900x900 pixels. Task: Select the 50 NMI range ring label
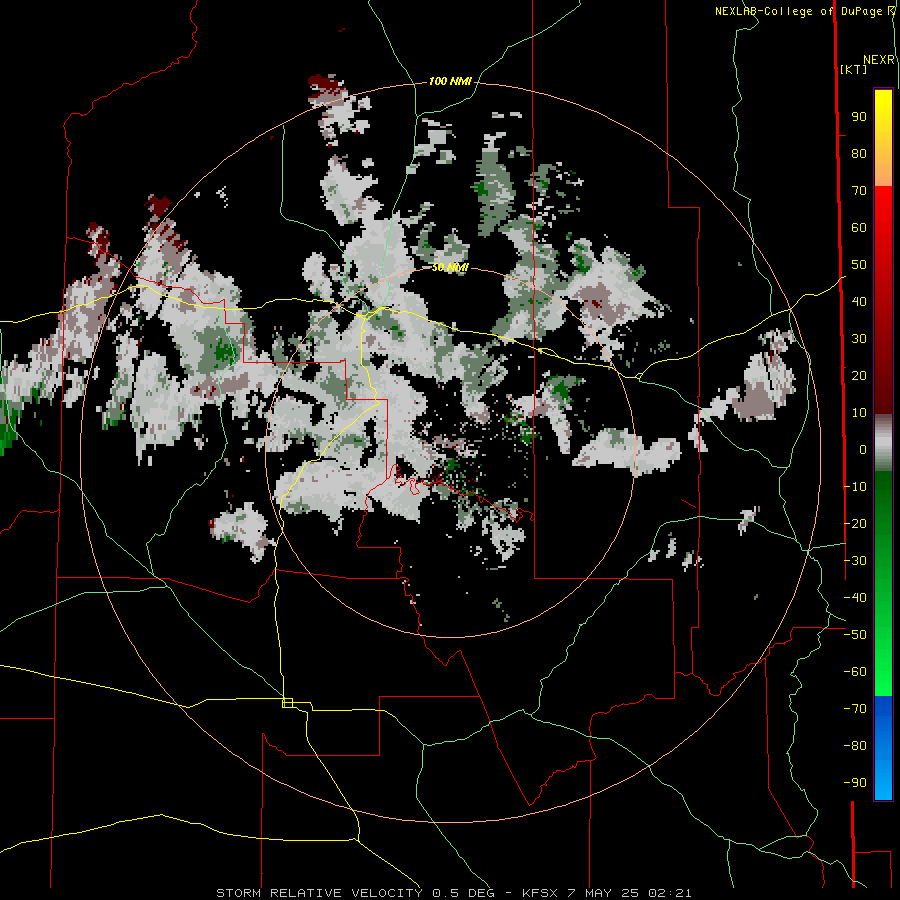click(450, 267)
